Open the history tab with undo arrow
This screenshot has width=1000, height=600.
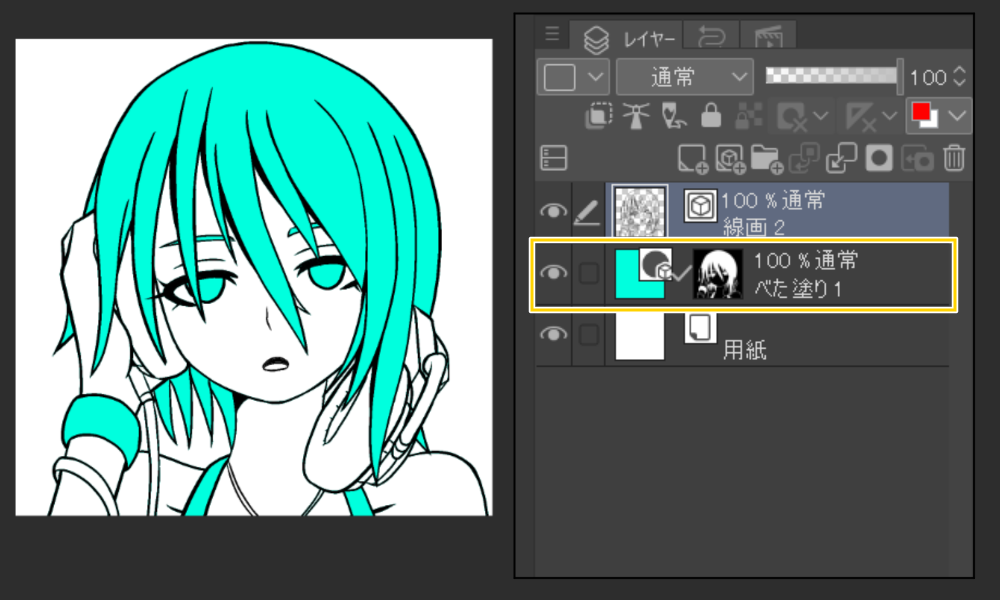click(711, 37)
